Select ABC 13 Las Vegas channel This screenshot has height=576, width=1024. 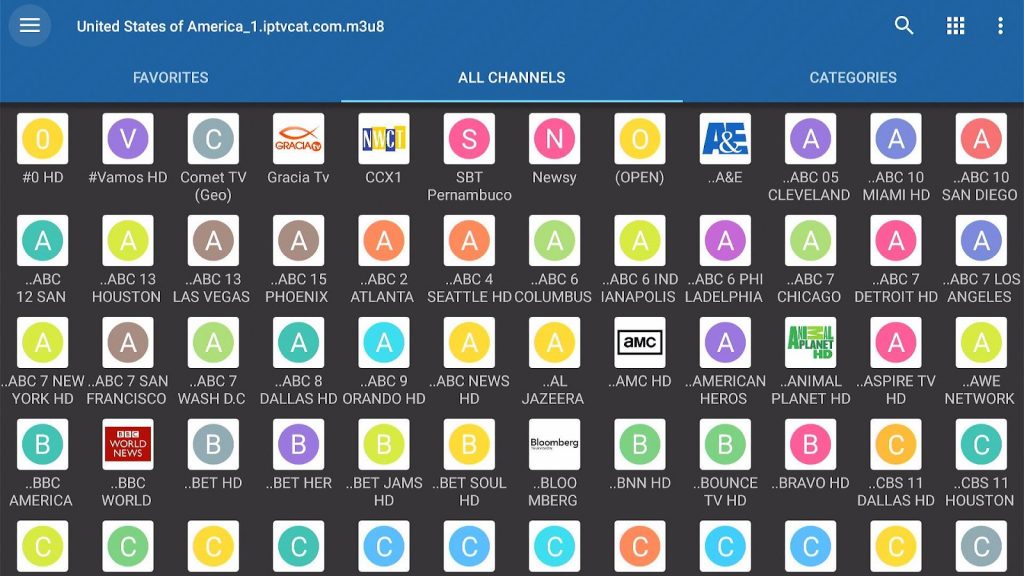click(214, 241)
